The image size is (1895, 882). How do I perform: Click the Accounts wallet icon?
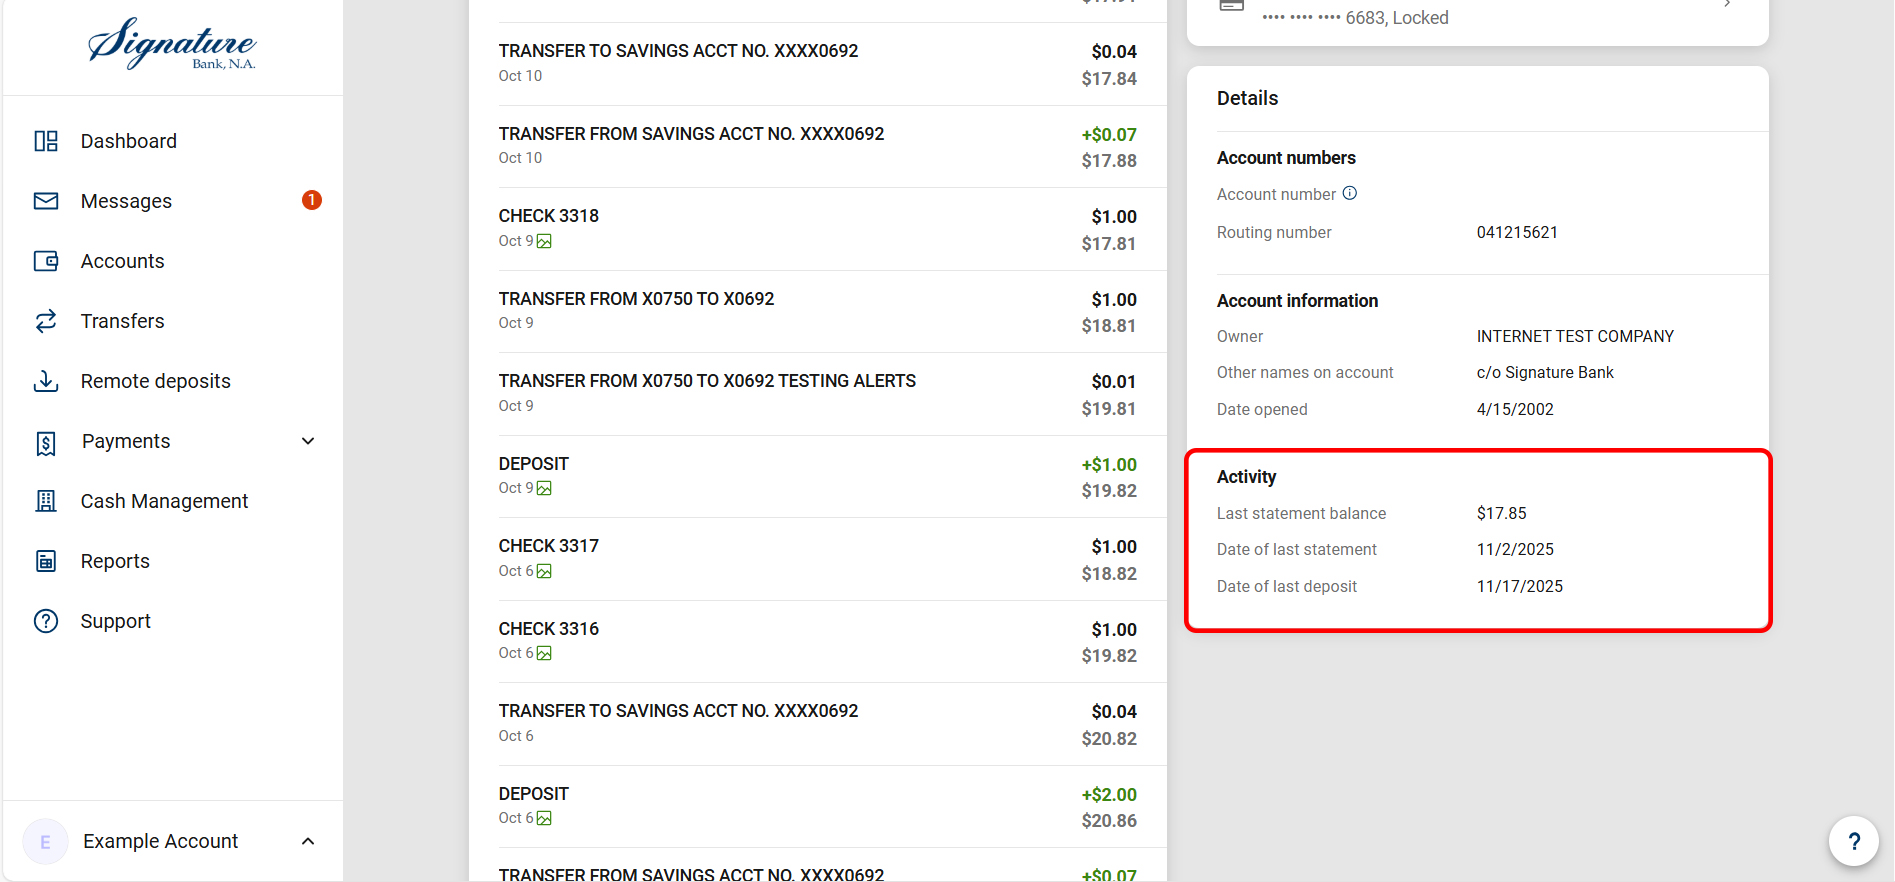pos(46,261)
